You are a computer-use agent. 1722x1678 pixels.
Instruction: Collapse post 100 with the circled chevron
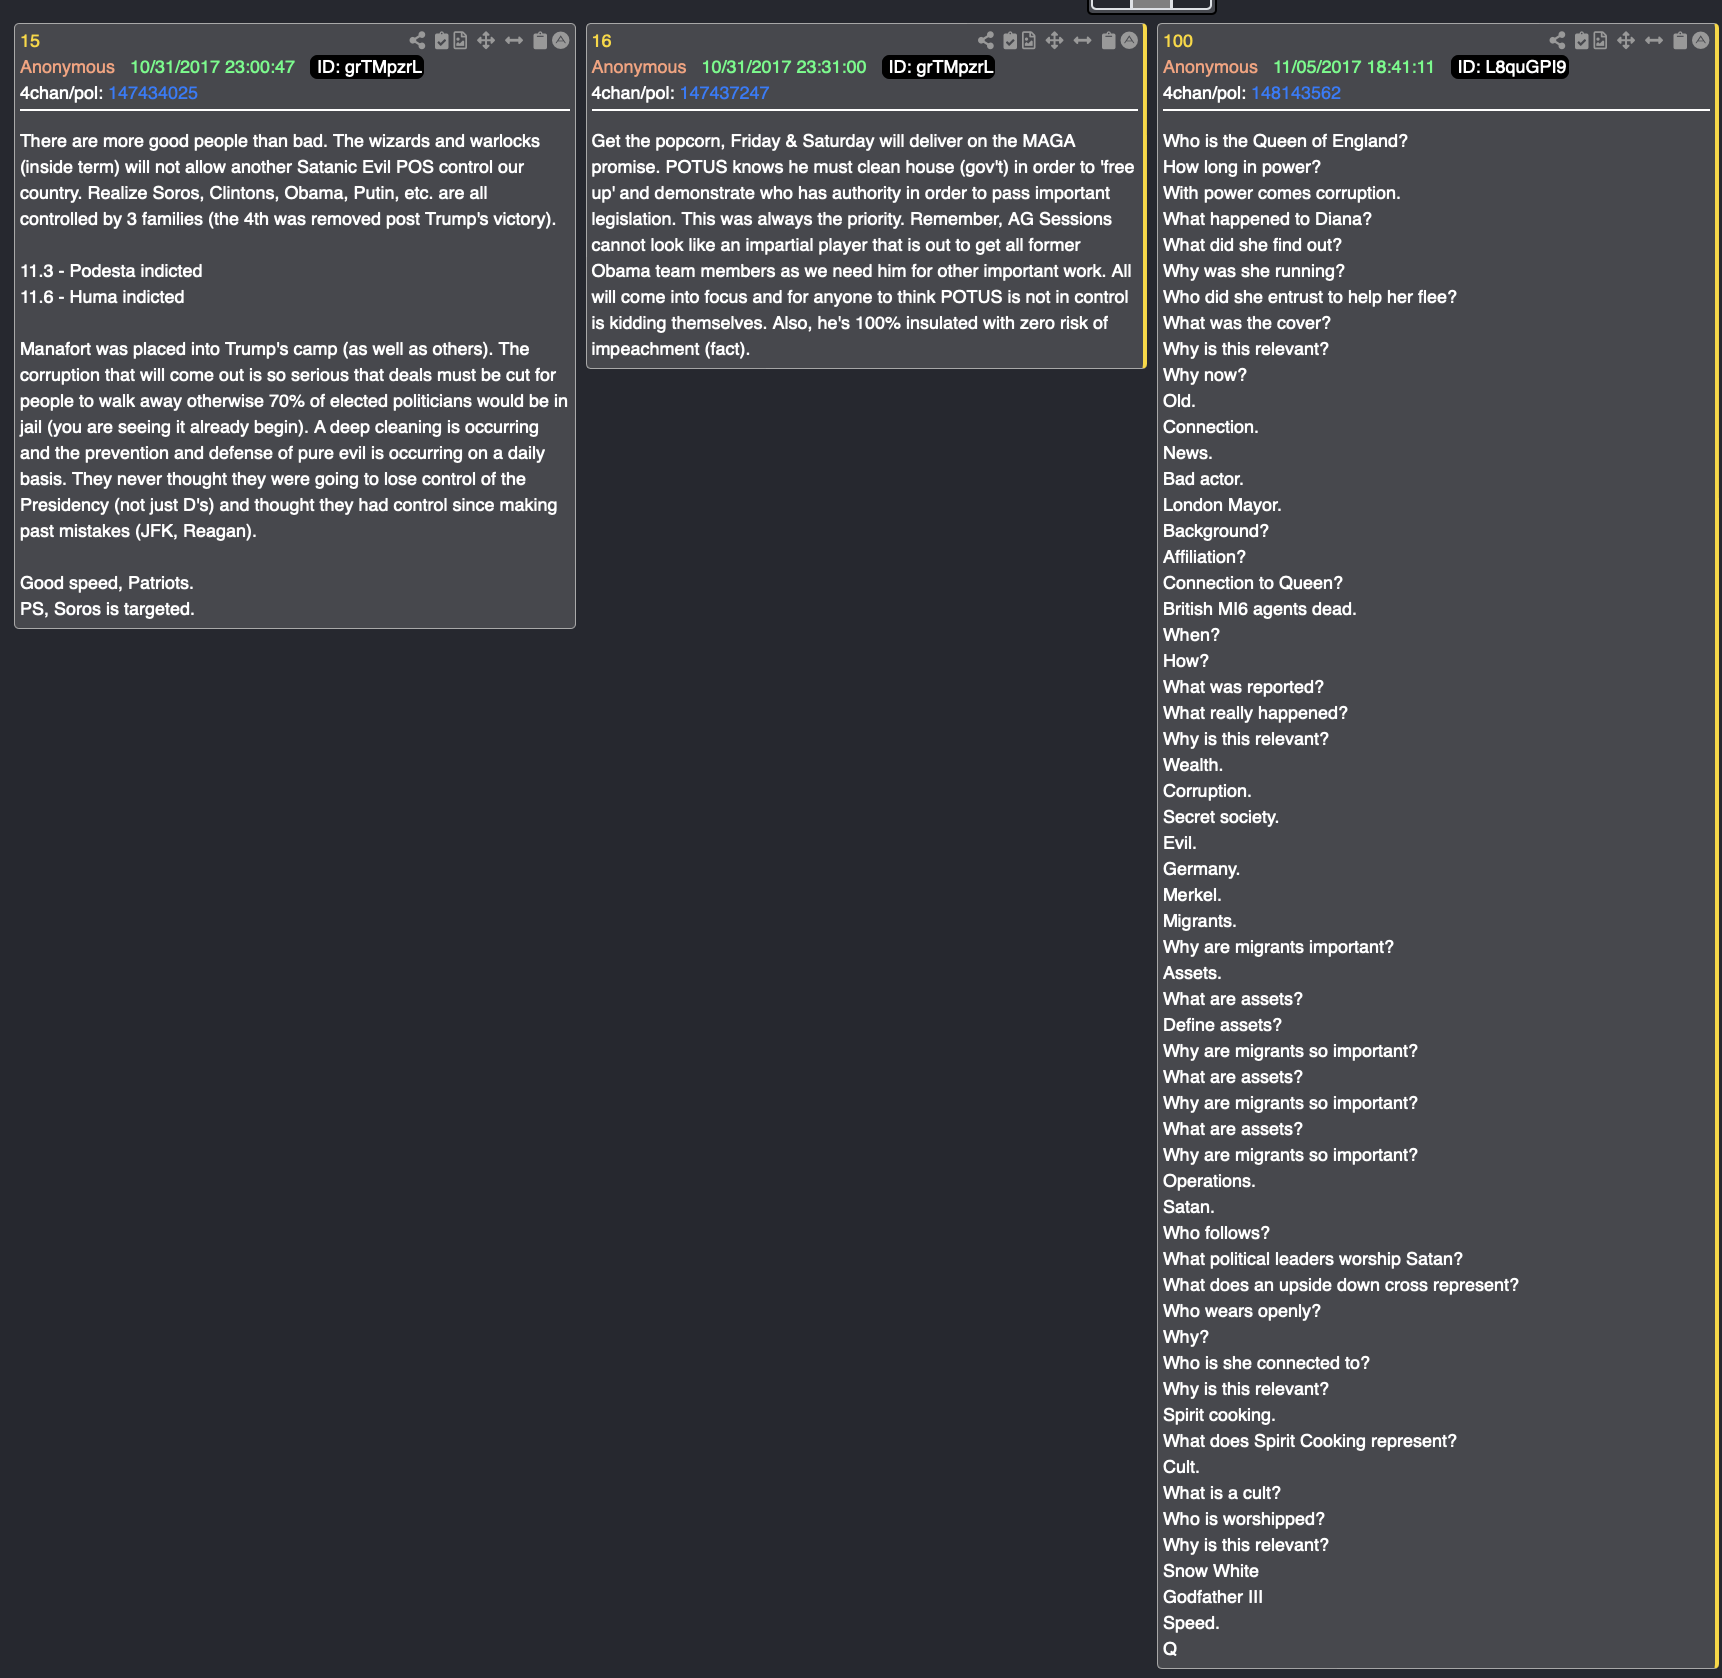(1701, 41)
